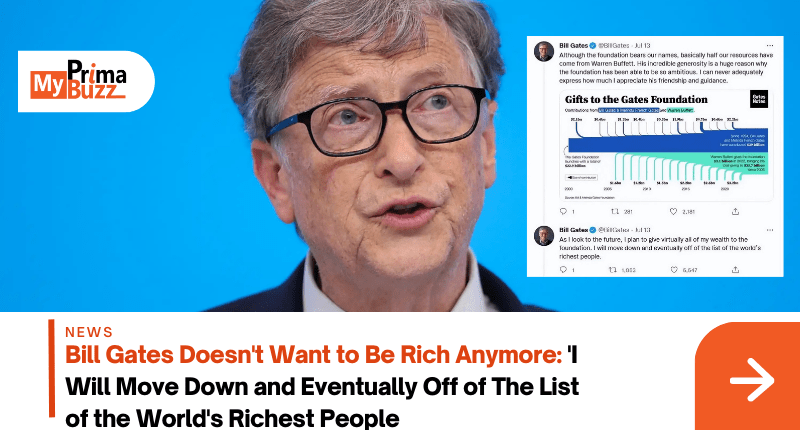Click the My Prima Buzz logo
Viewport: 800px width, 430px height.
click(x=86, y=82)
